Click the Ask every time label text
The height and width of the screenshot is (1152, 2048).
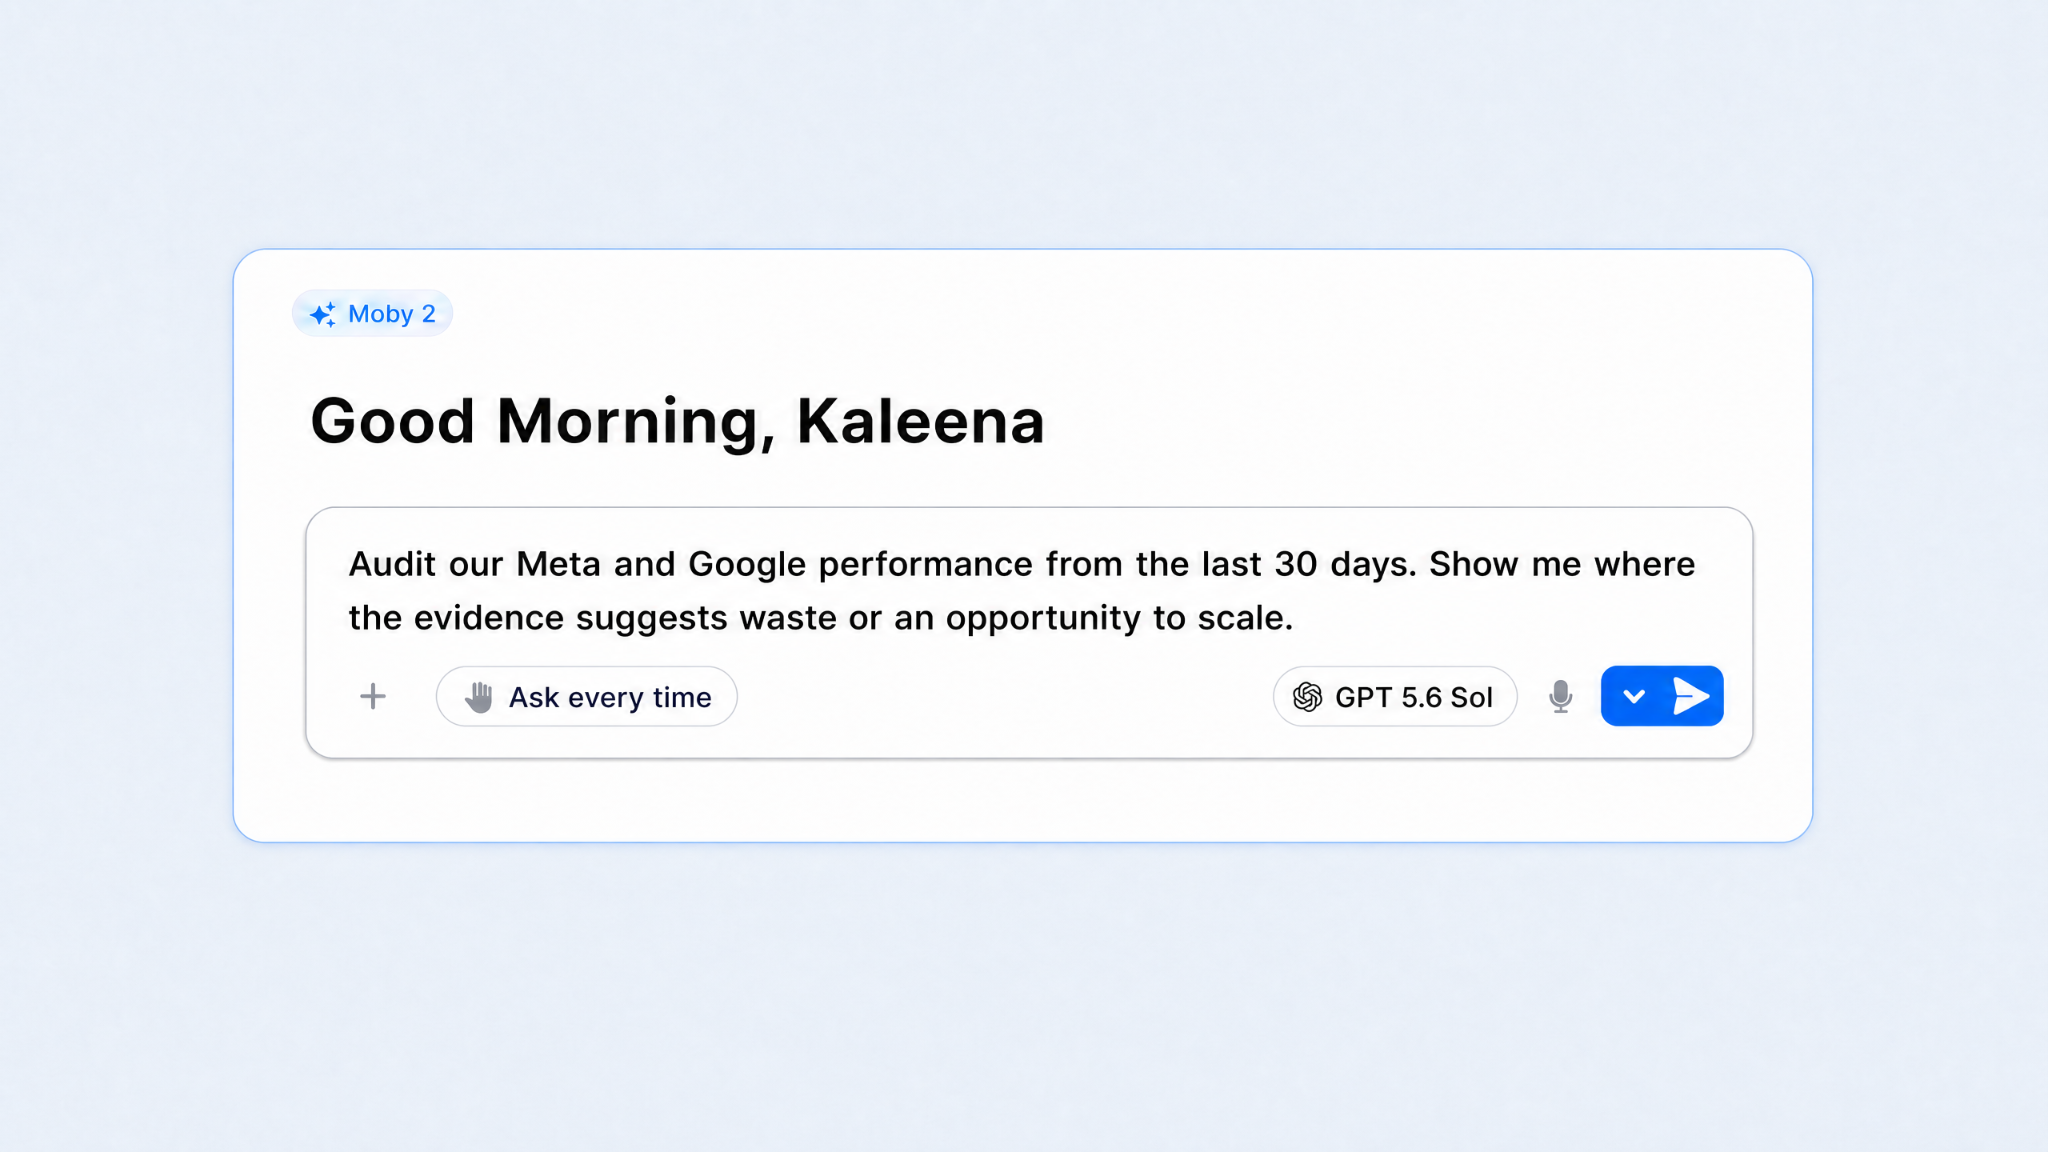(610, 697)
